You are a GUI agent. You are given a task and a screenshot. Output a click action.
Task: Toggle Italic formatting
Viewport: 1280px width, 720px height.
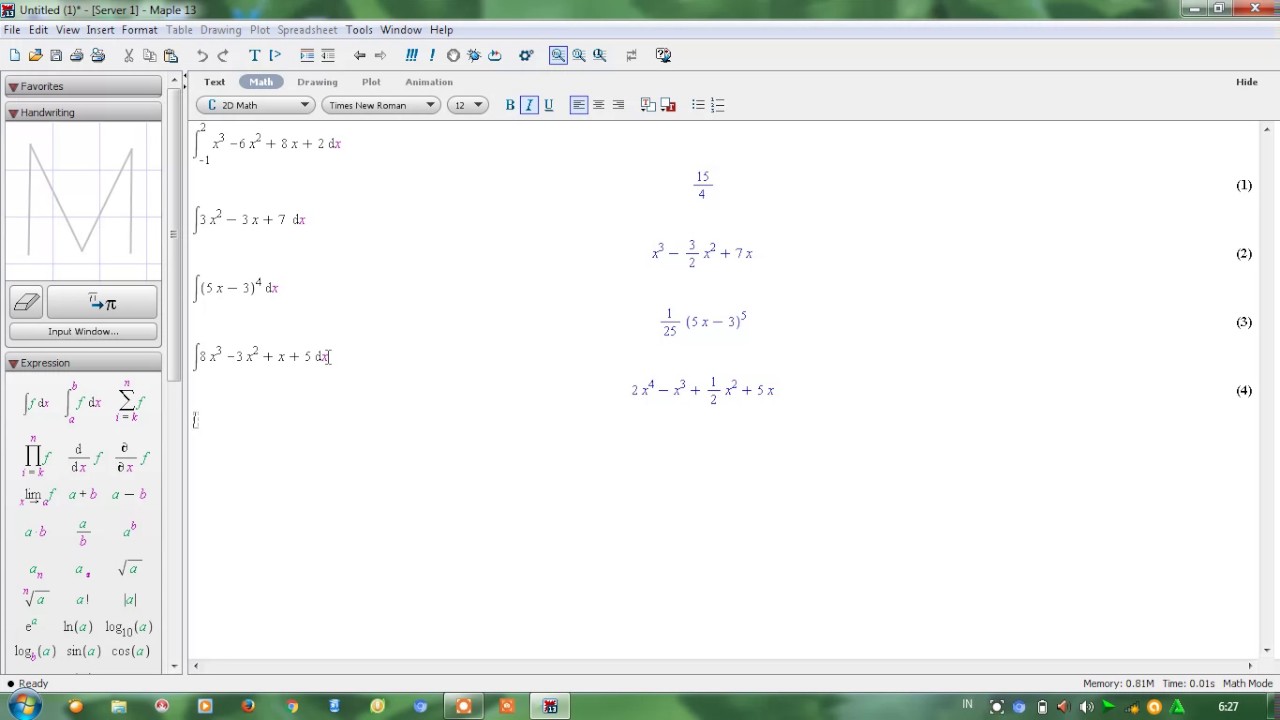tap(529, 105)
